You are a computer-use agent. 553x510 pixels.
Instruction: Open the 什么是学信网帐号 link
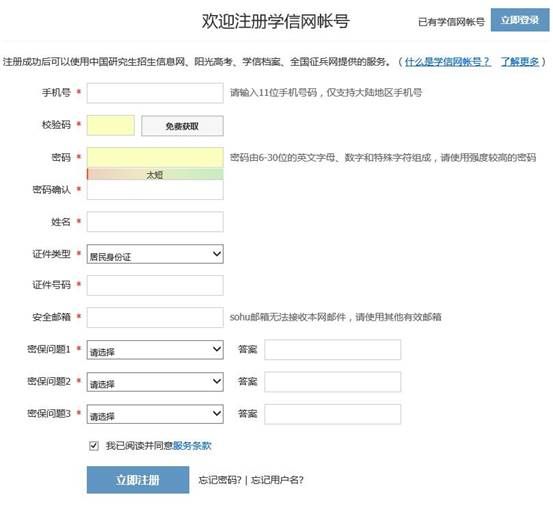(448, 62)
